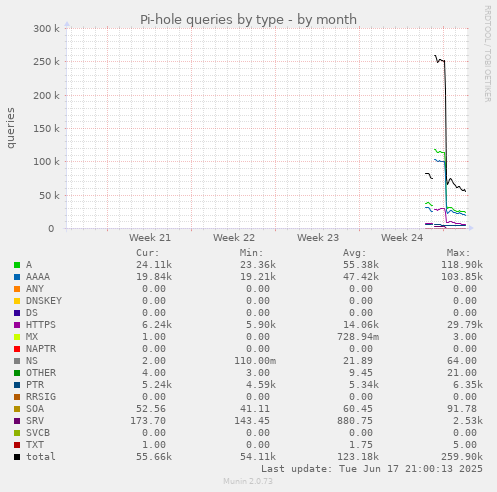497x492 pixels.
Task: Click the 'Min:' column header
Action: point(251,253)
